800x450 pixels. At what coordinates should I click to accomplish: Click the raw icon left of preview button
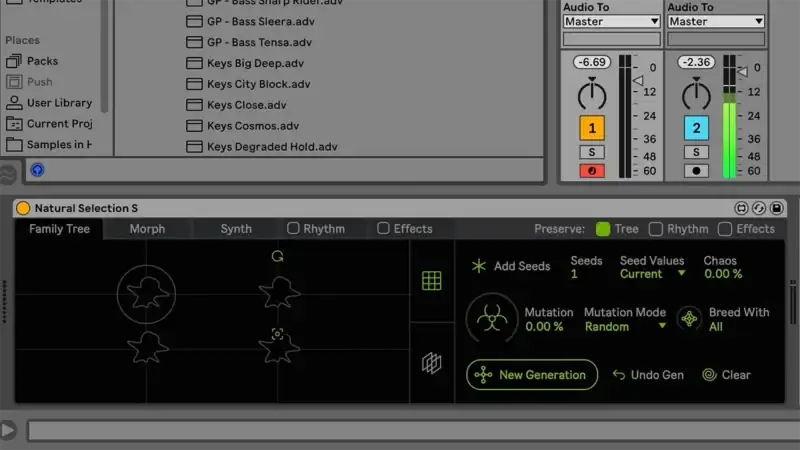point(8,174)
